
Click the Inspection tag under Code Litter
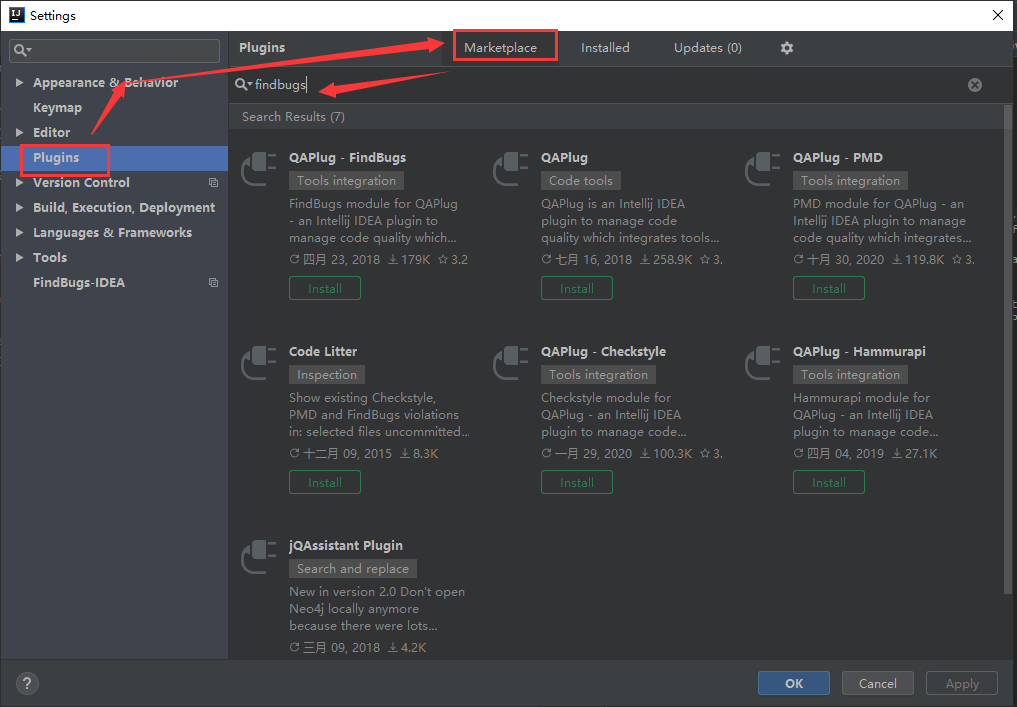point(326,374)
